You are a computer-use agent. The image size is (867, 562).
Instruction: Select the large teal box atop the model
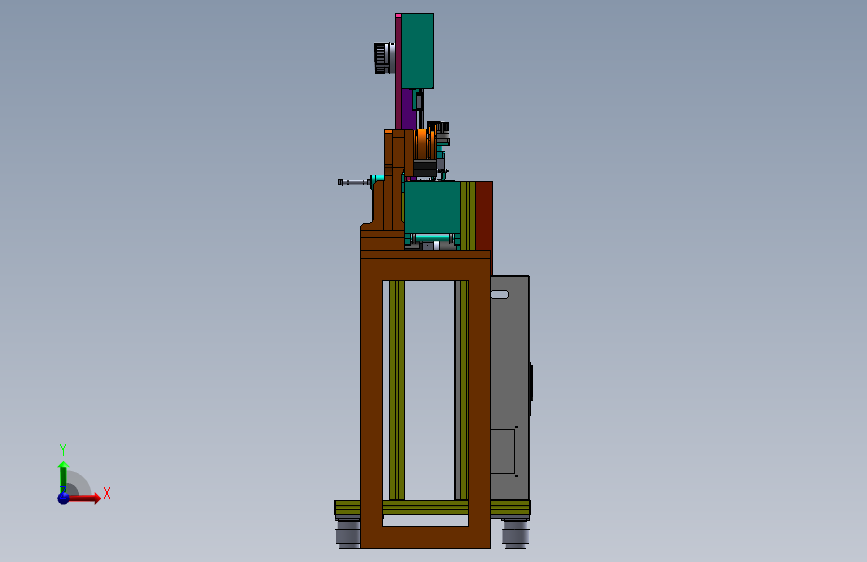tap(417, 51)
